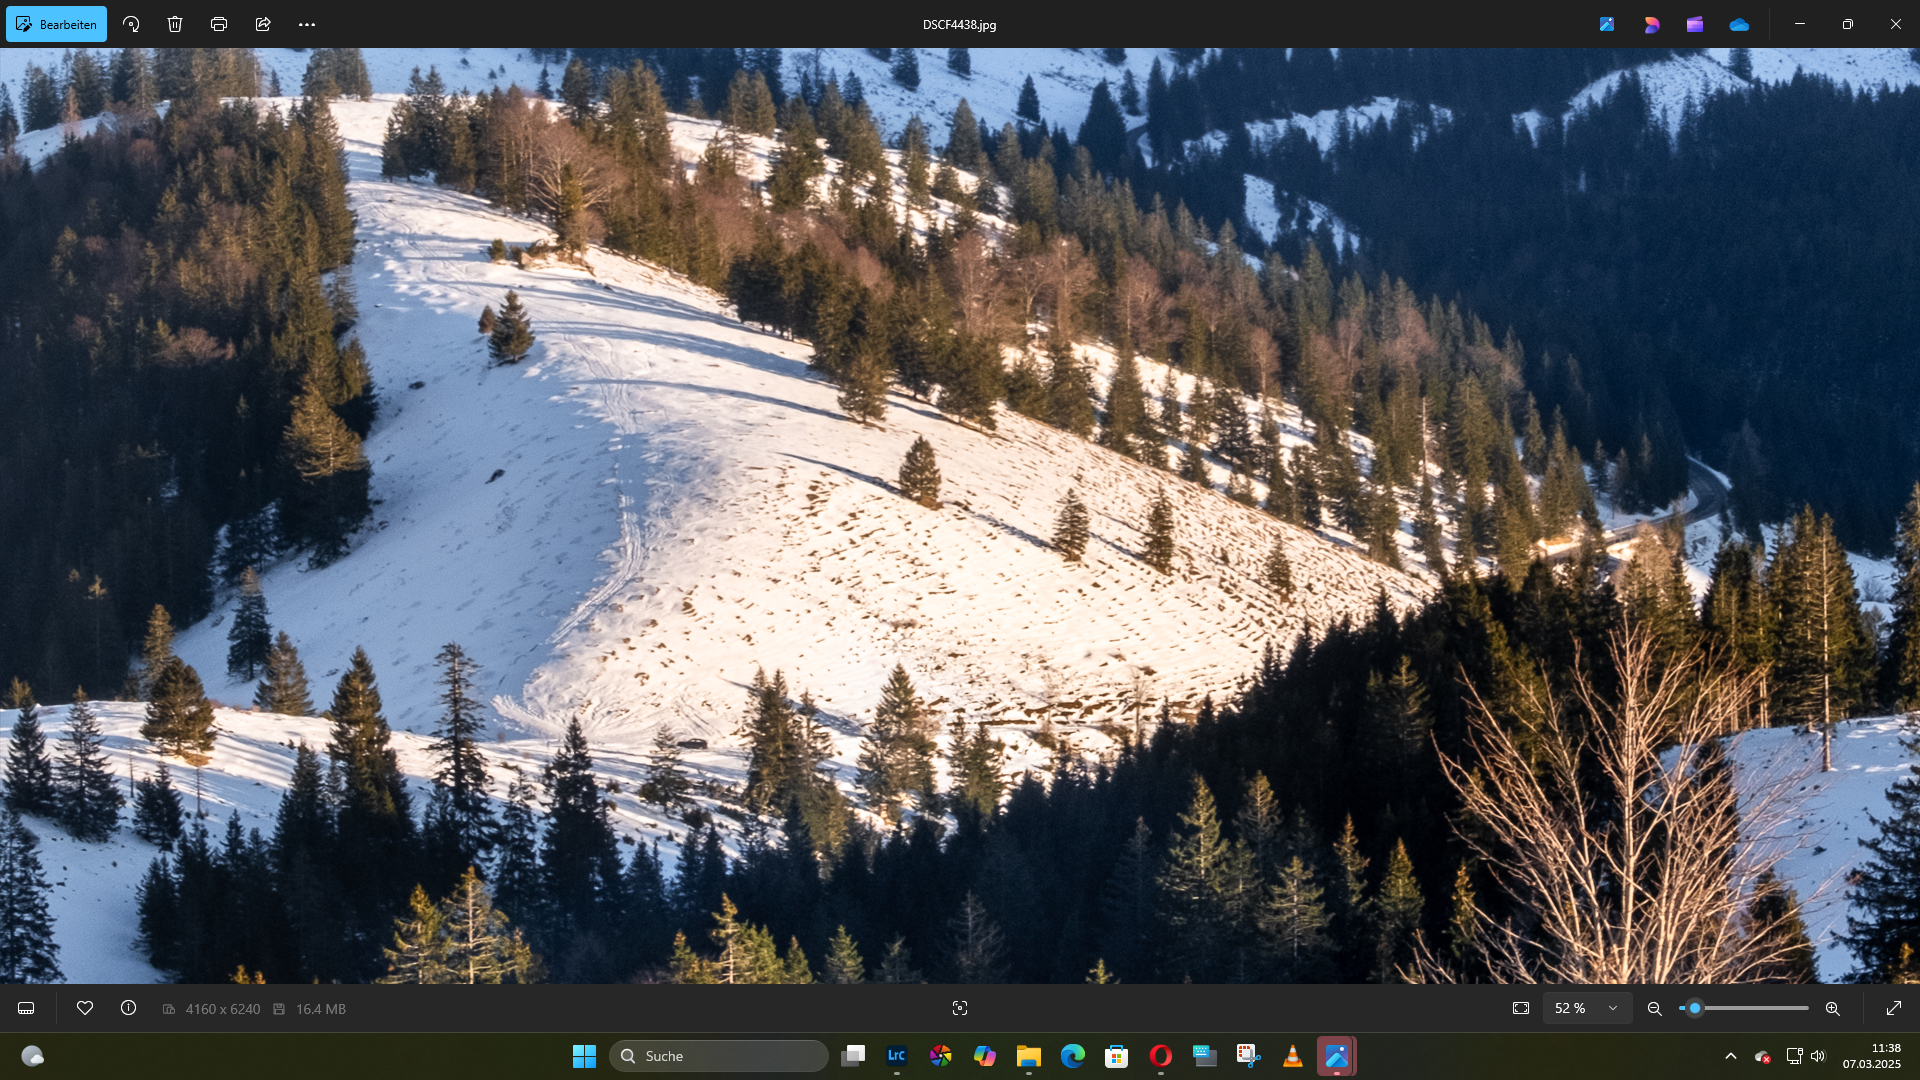Viewport: 1920px width, 1080px height.
Task: Fit the image to the window
Action: [x=1521, y=1008]
